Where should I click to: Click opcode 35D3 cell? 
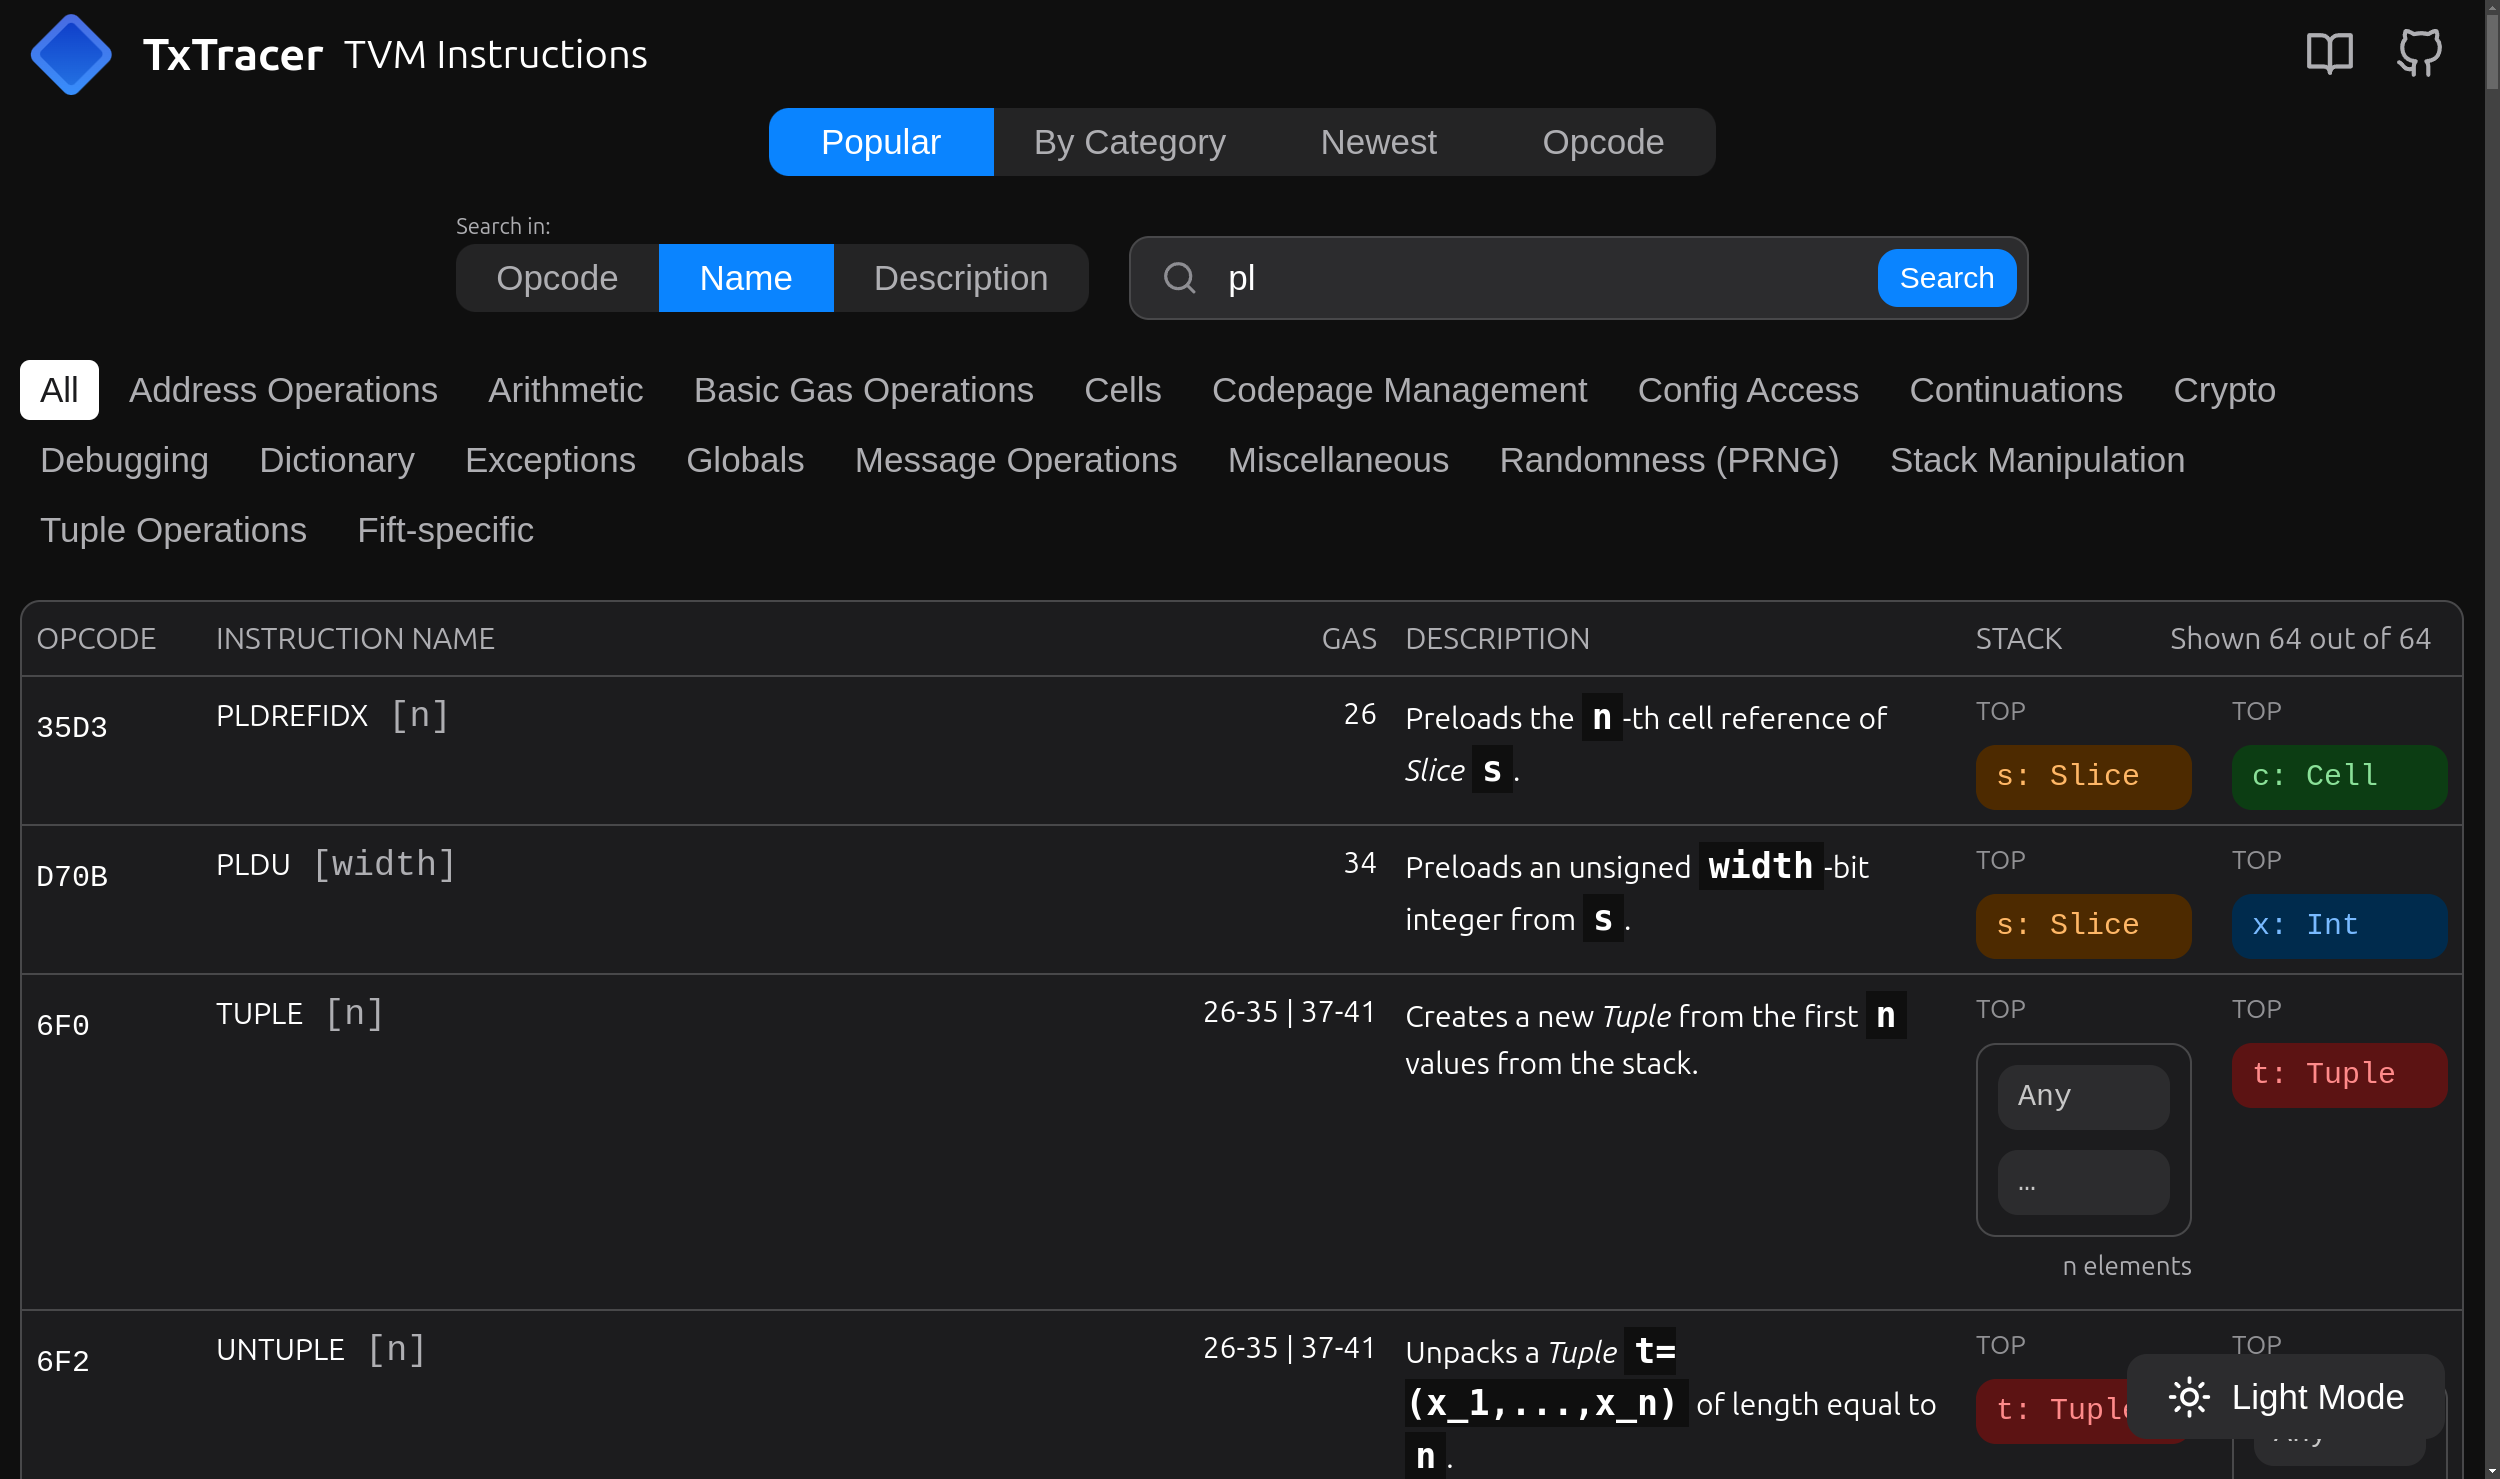(72, 727)
